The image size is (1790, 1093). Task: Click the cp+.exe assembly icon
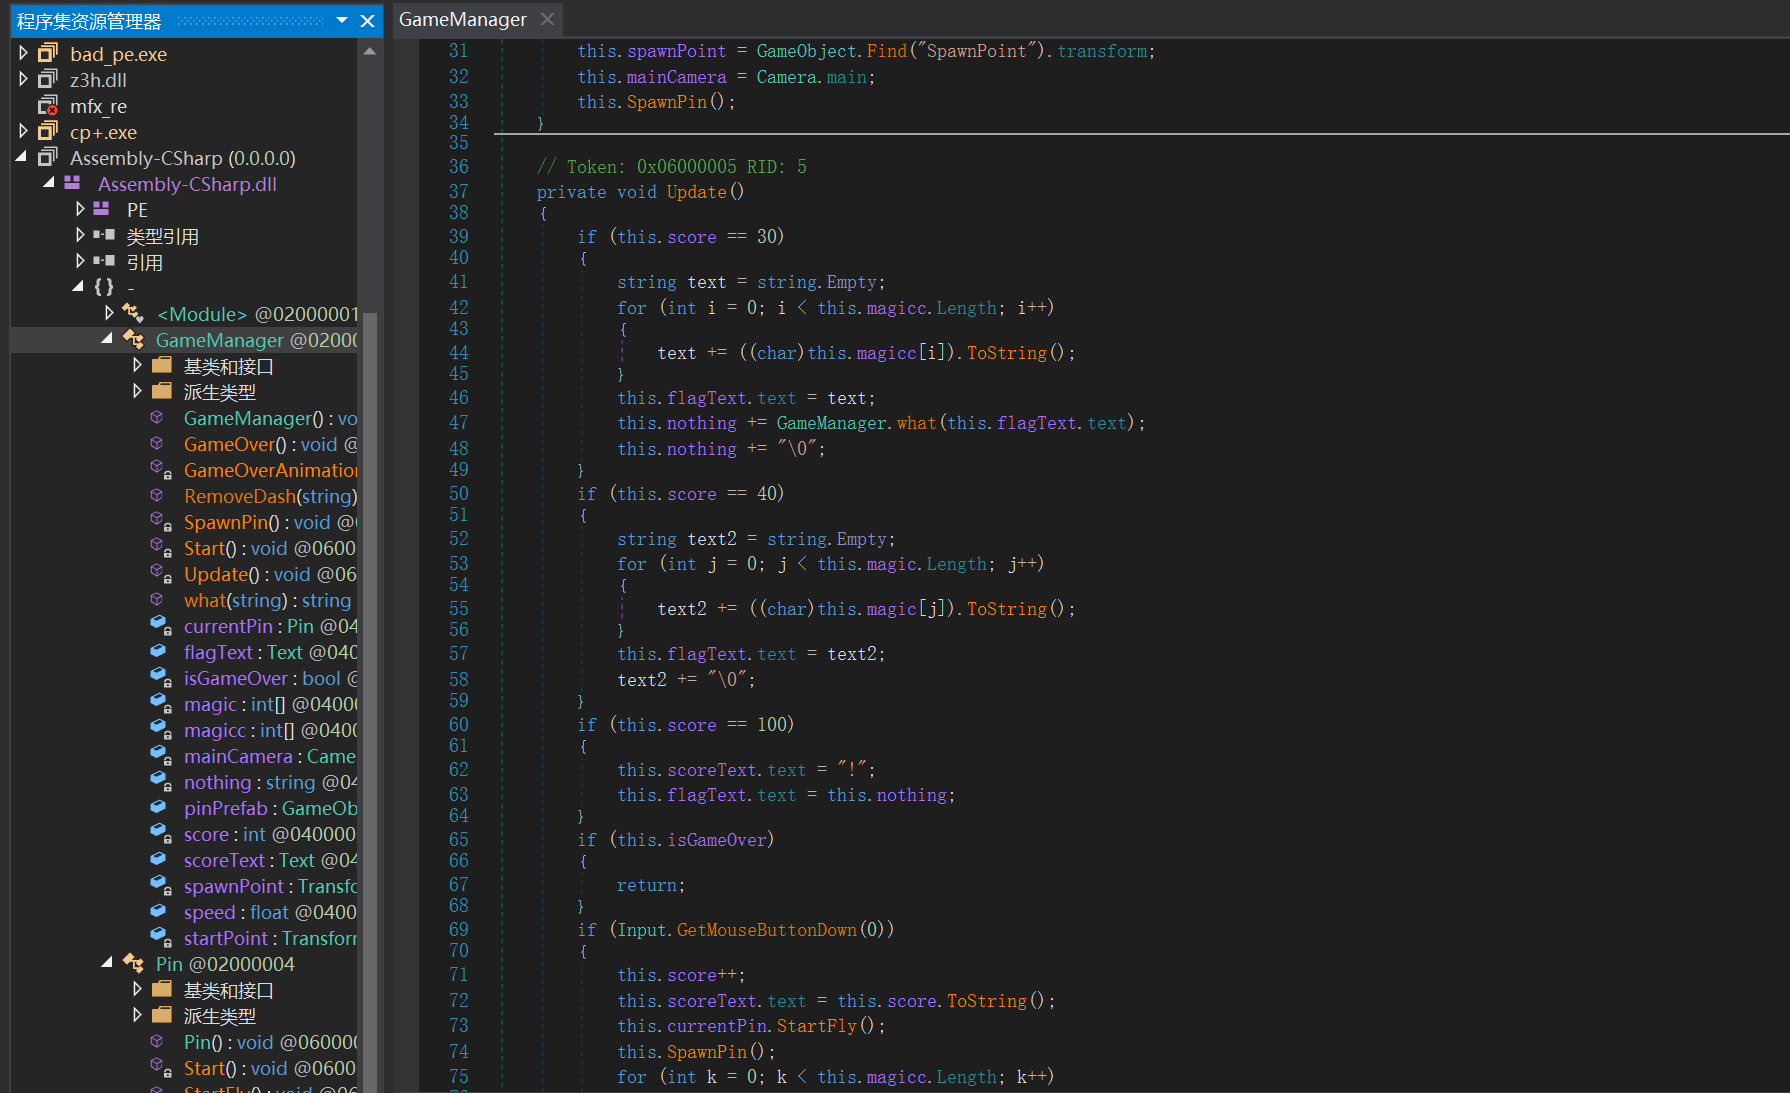pos(48,131)
